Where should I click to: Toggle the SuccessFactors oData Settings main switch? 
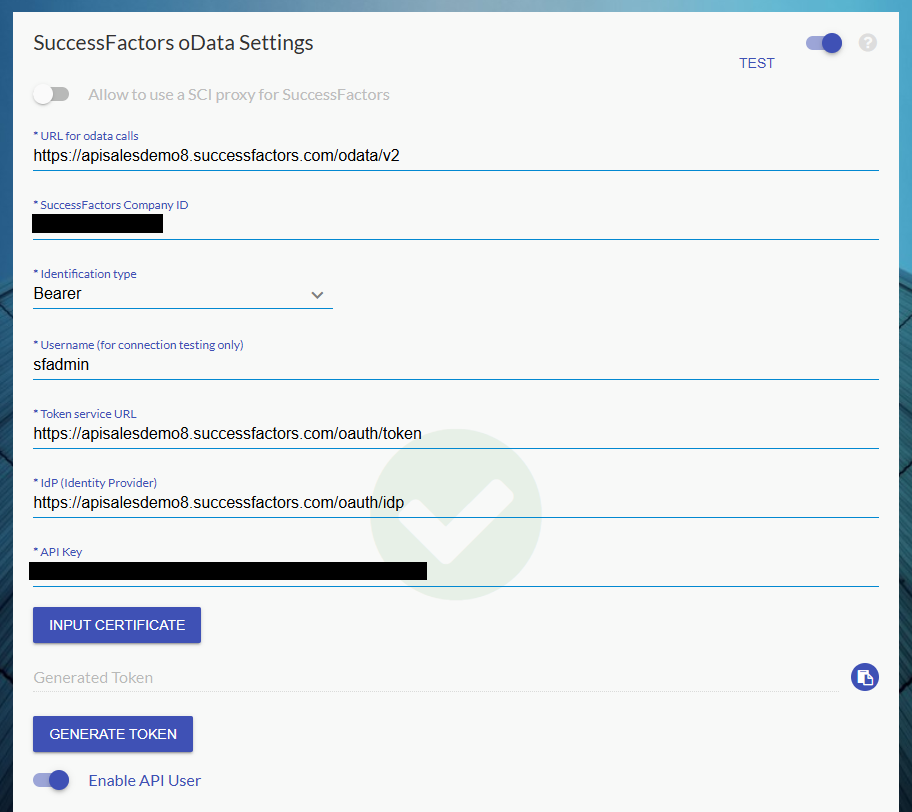coord(824,43)
